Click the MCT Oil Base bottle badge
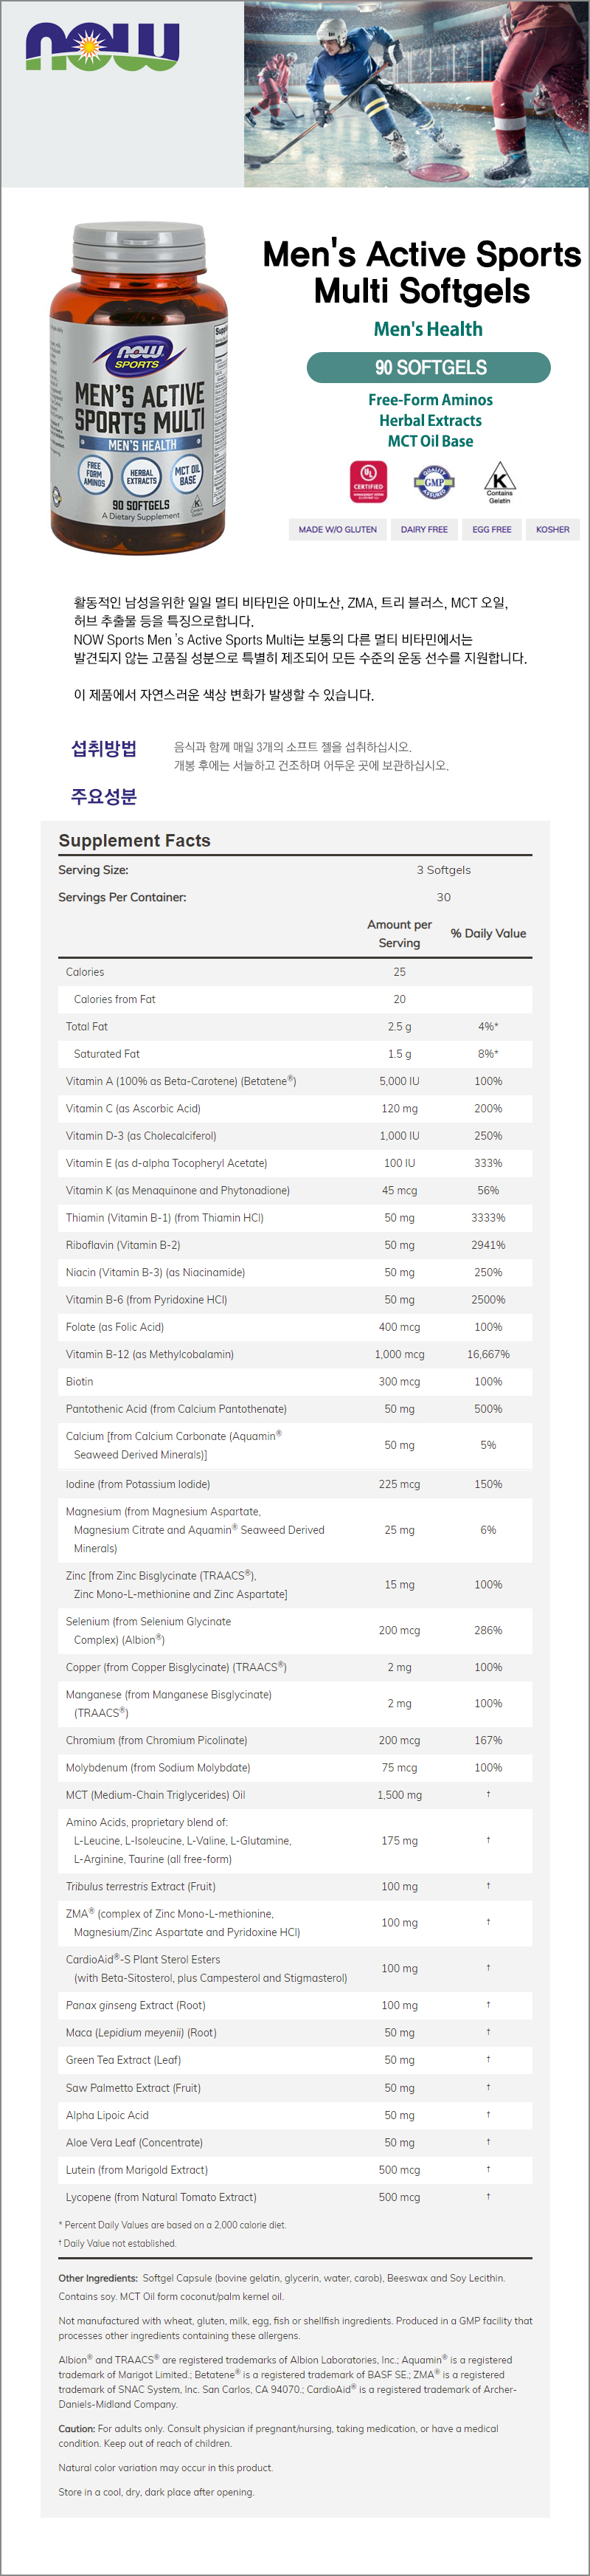 coord(187,474)
